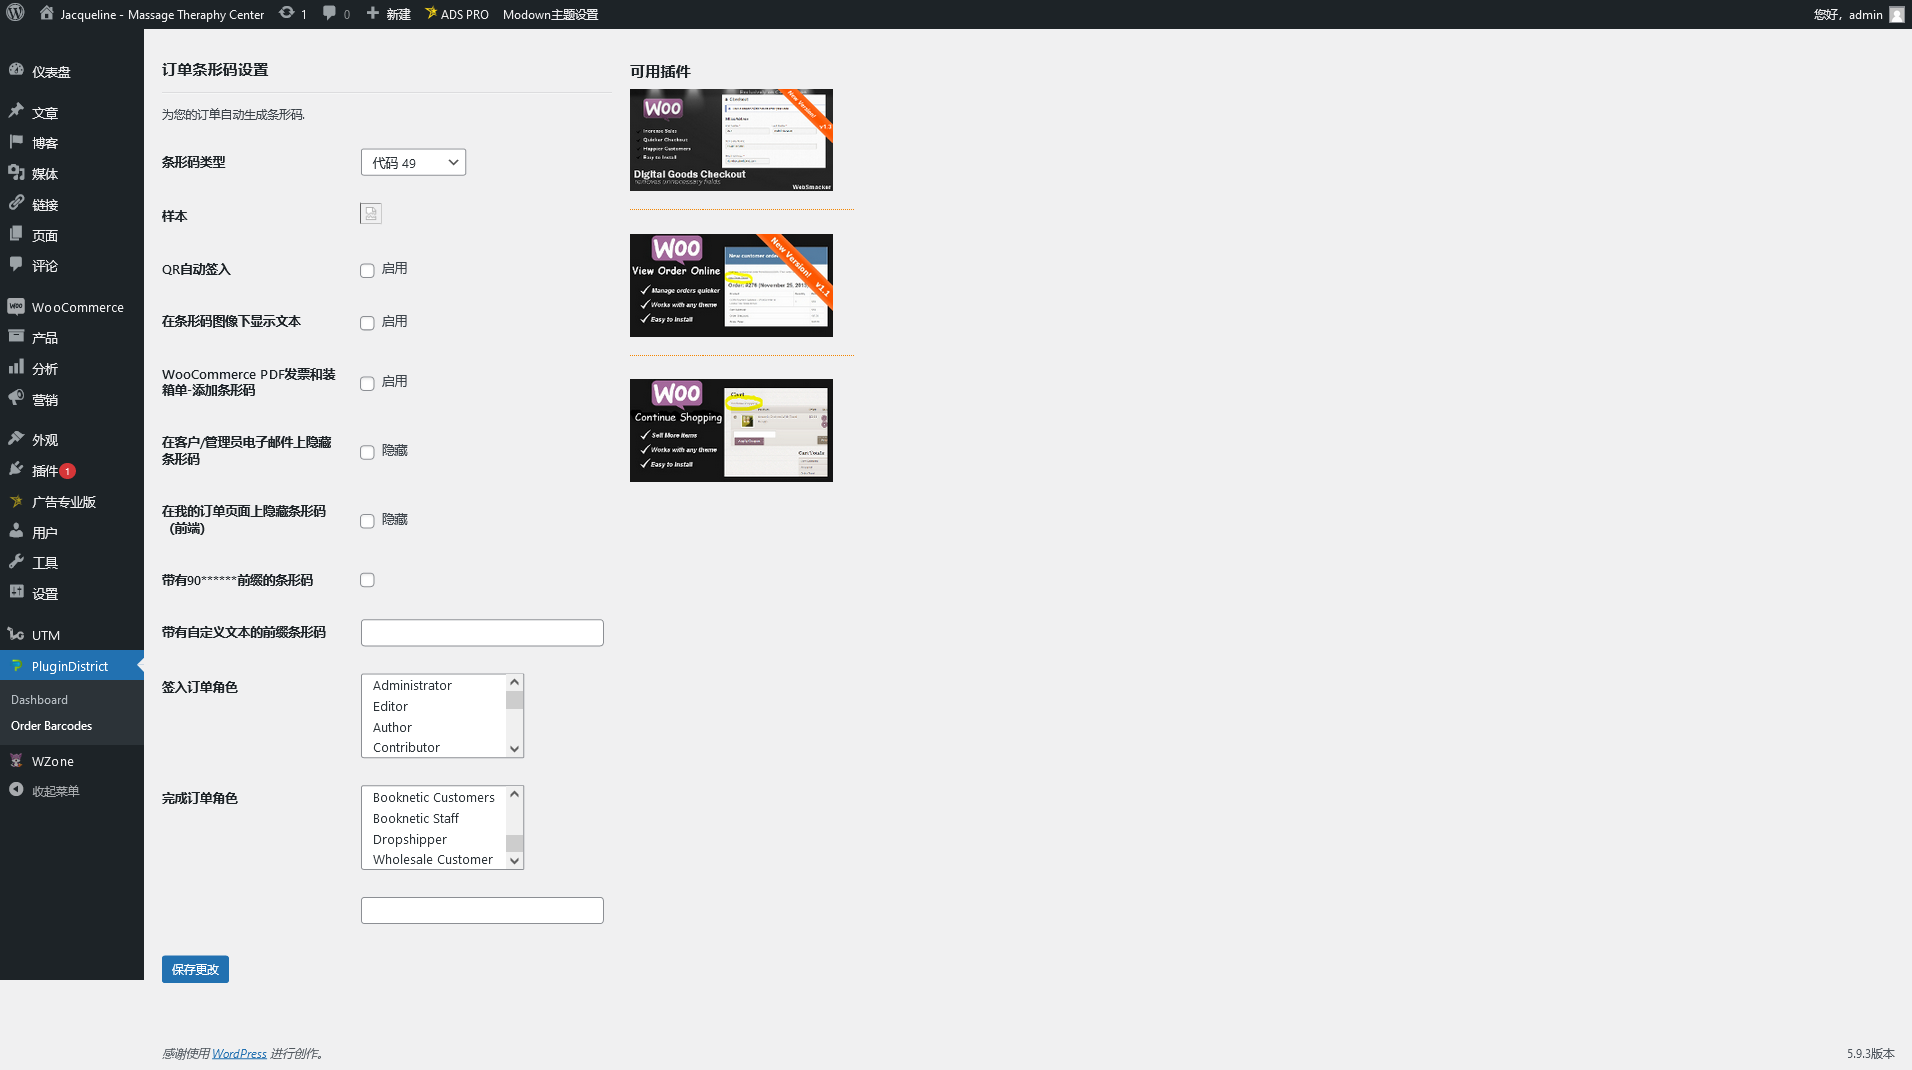
Task: Open Order Barcodes submenu item
Action: [x=51, y=726]
